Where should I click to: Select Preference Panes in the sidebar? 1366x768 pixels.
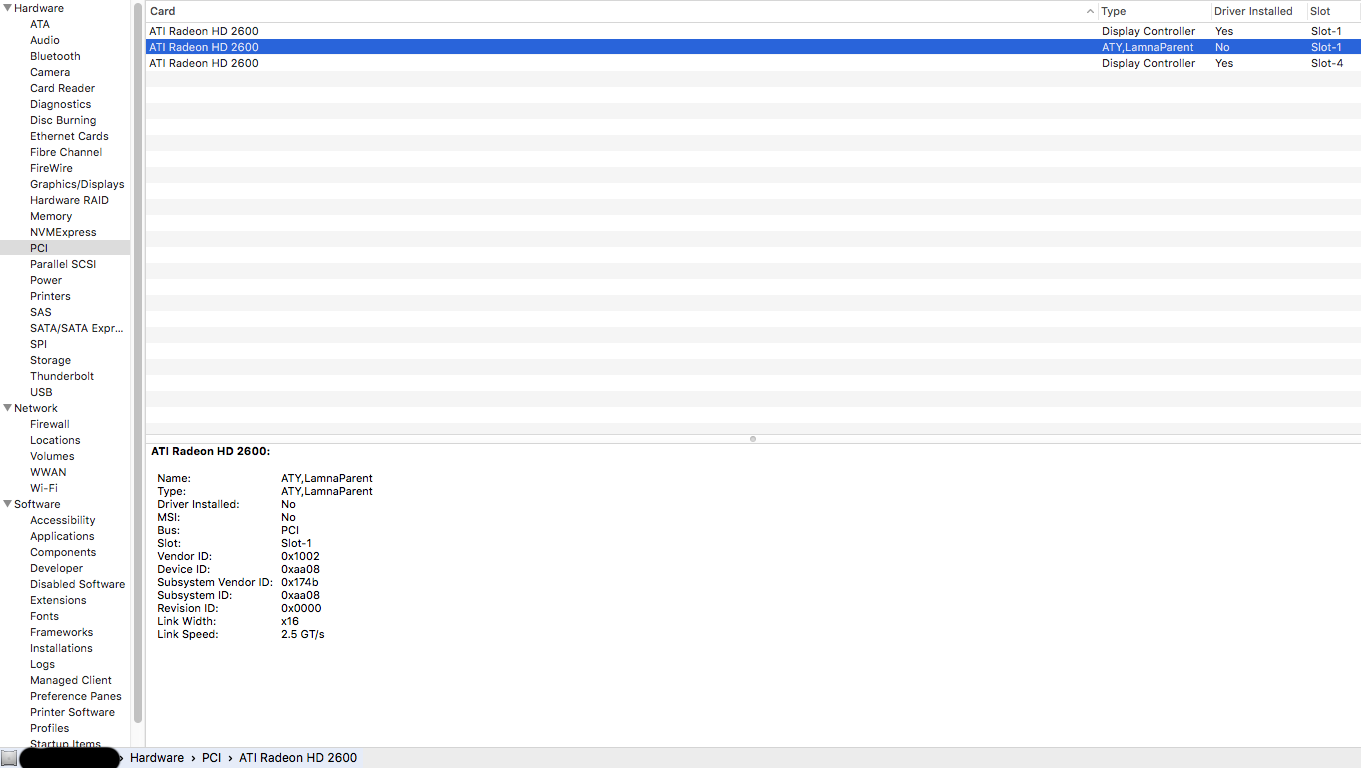tap(76, 696)
